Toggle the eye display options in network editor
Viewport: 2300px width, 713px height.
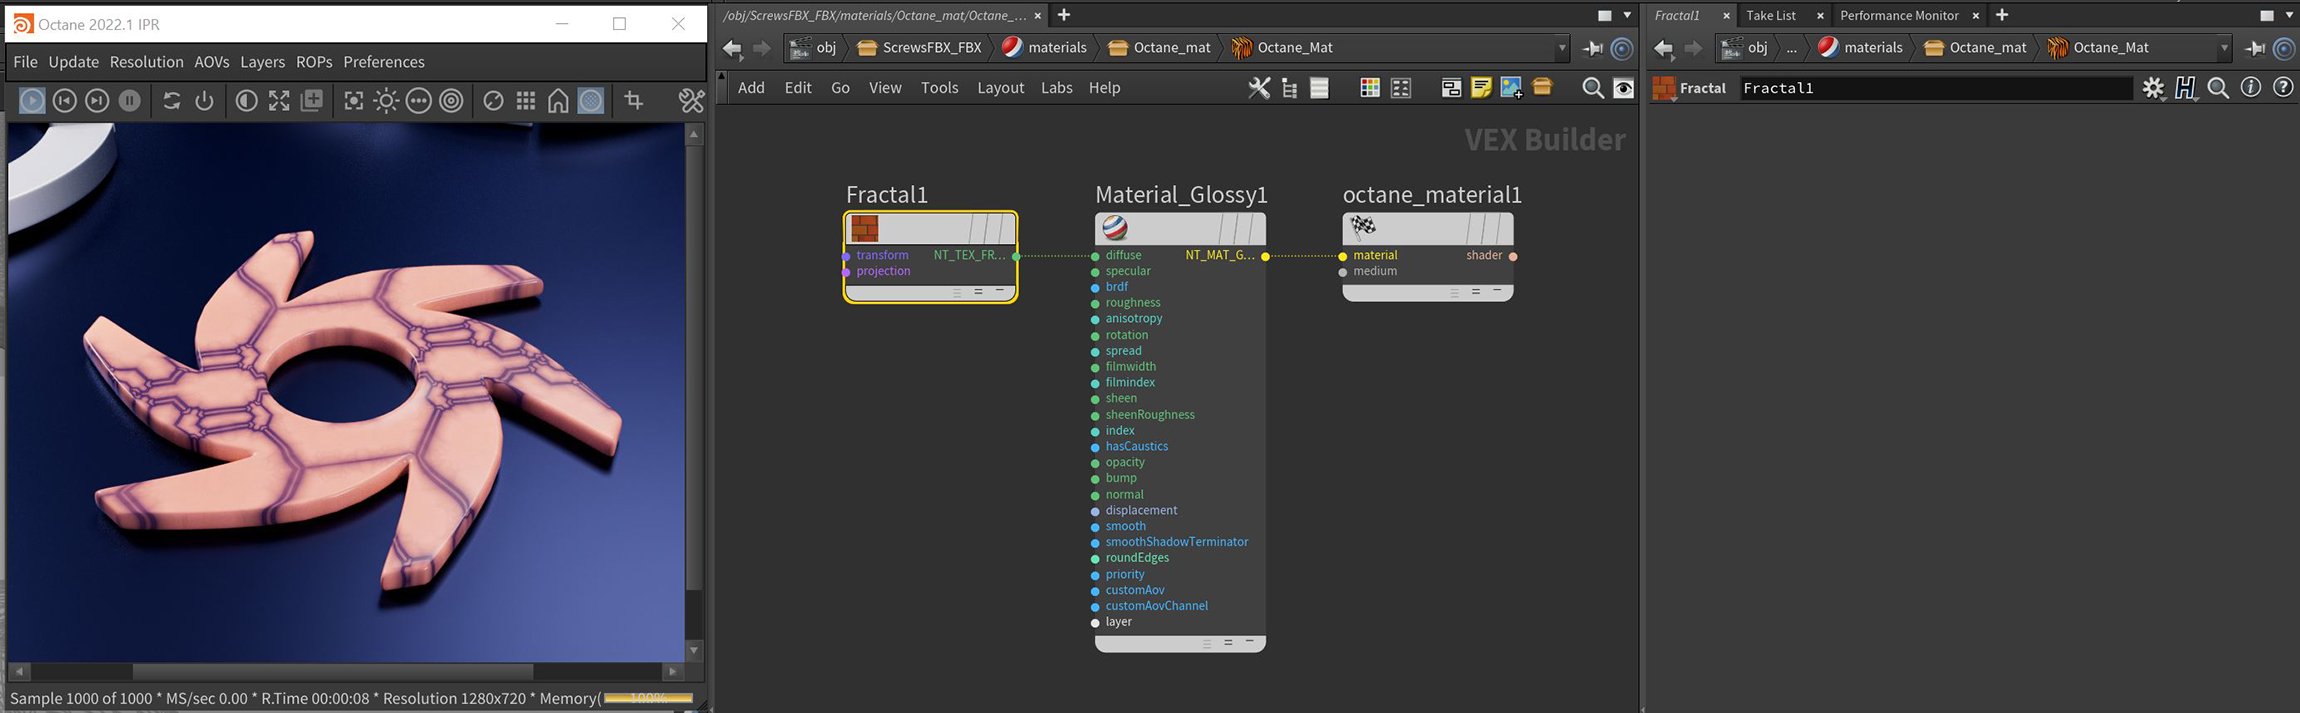(x=1624, y=88)
